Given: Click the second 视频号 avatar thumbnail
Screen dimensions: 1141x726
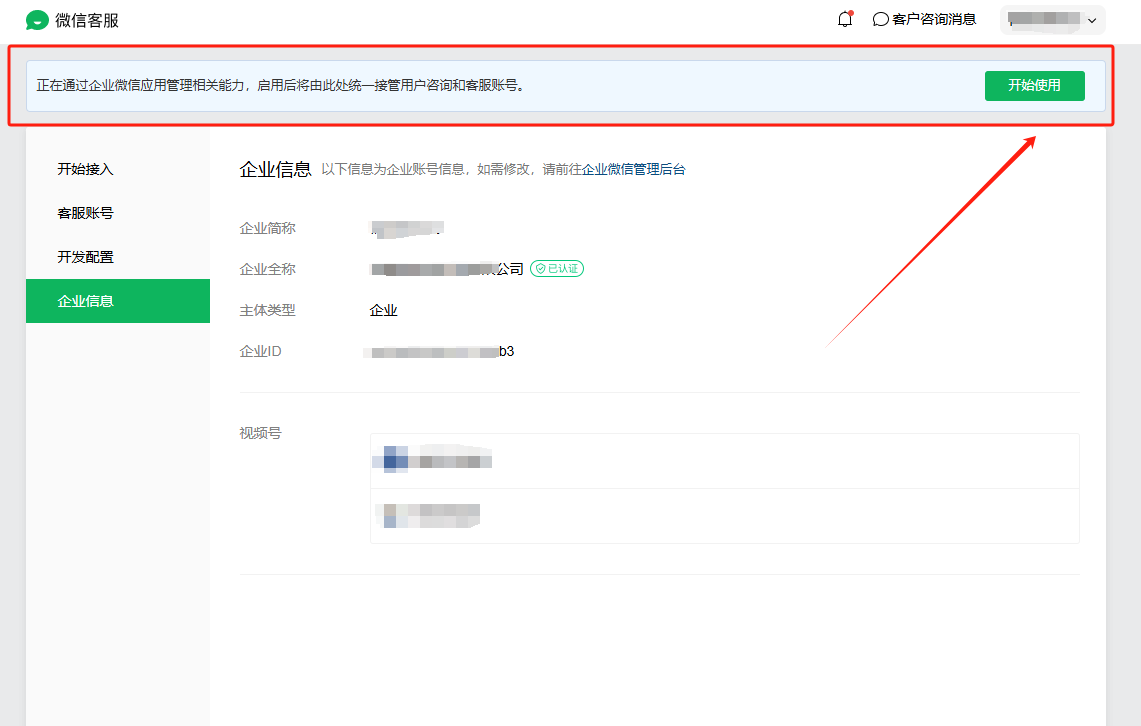Looking at the screenshot, I should [x=391, y=515].
